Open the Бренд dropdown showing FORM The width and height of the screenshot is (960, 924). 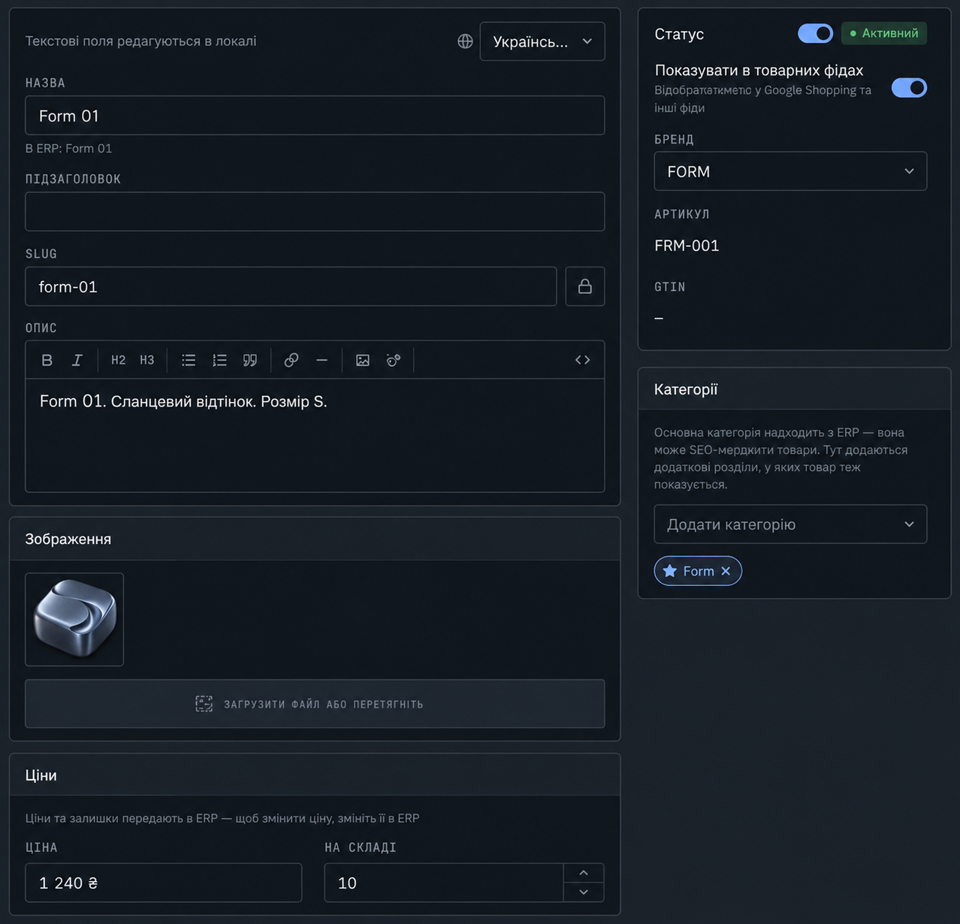(790, 171)
